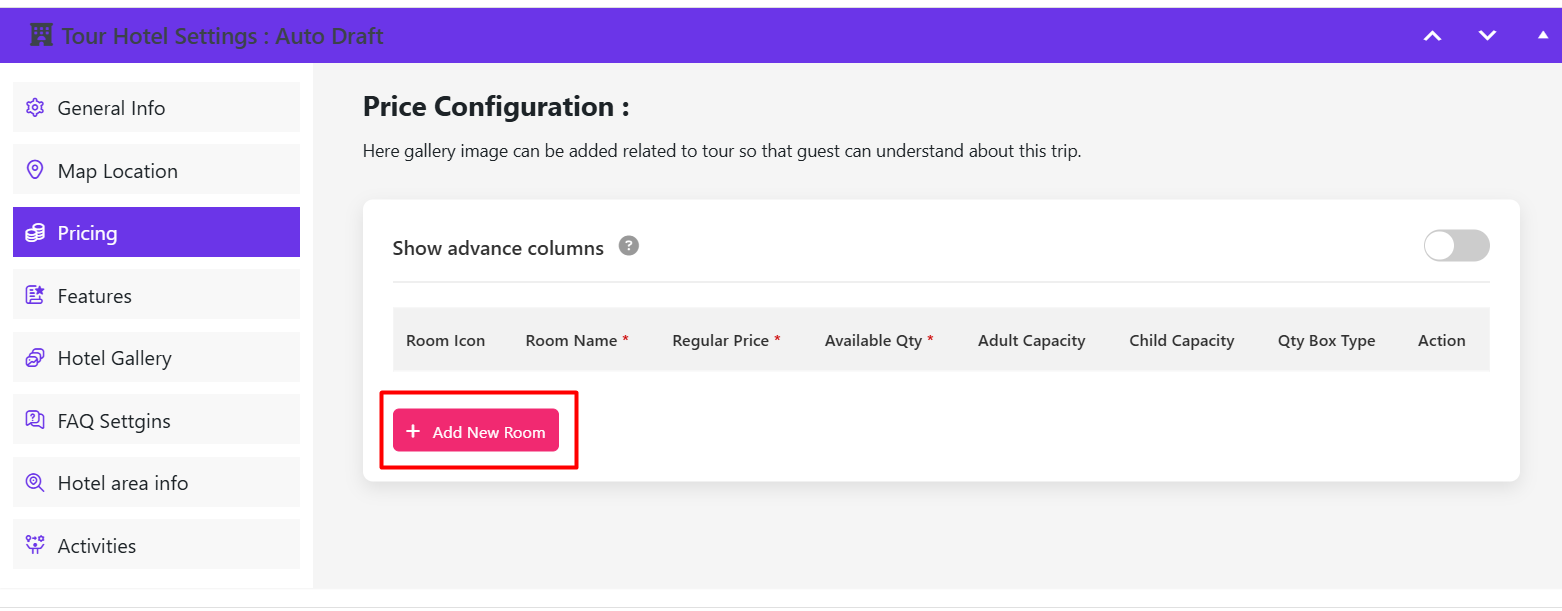Click the Activities icon in sidebar
Image resolution: width=1562 pixels, height=611 pixels.
pos(35,545)
